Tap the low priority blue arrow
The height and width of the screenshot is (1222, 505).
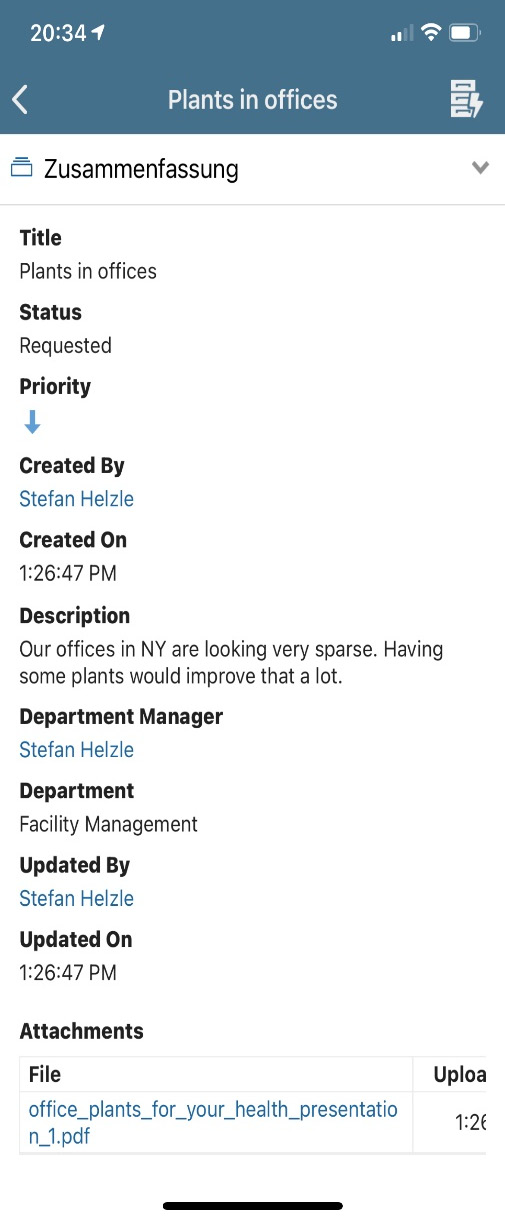click(32, 423)
